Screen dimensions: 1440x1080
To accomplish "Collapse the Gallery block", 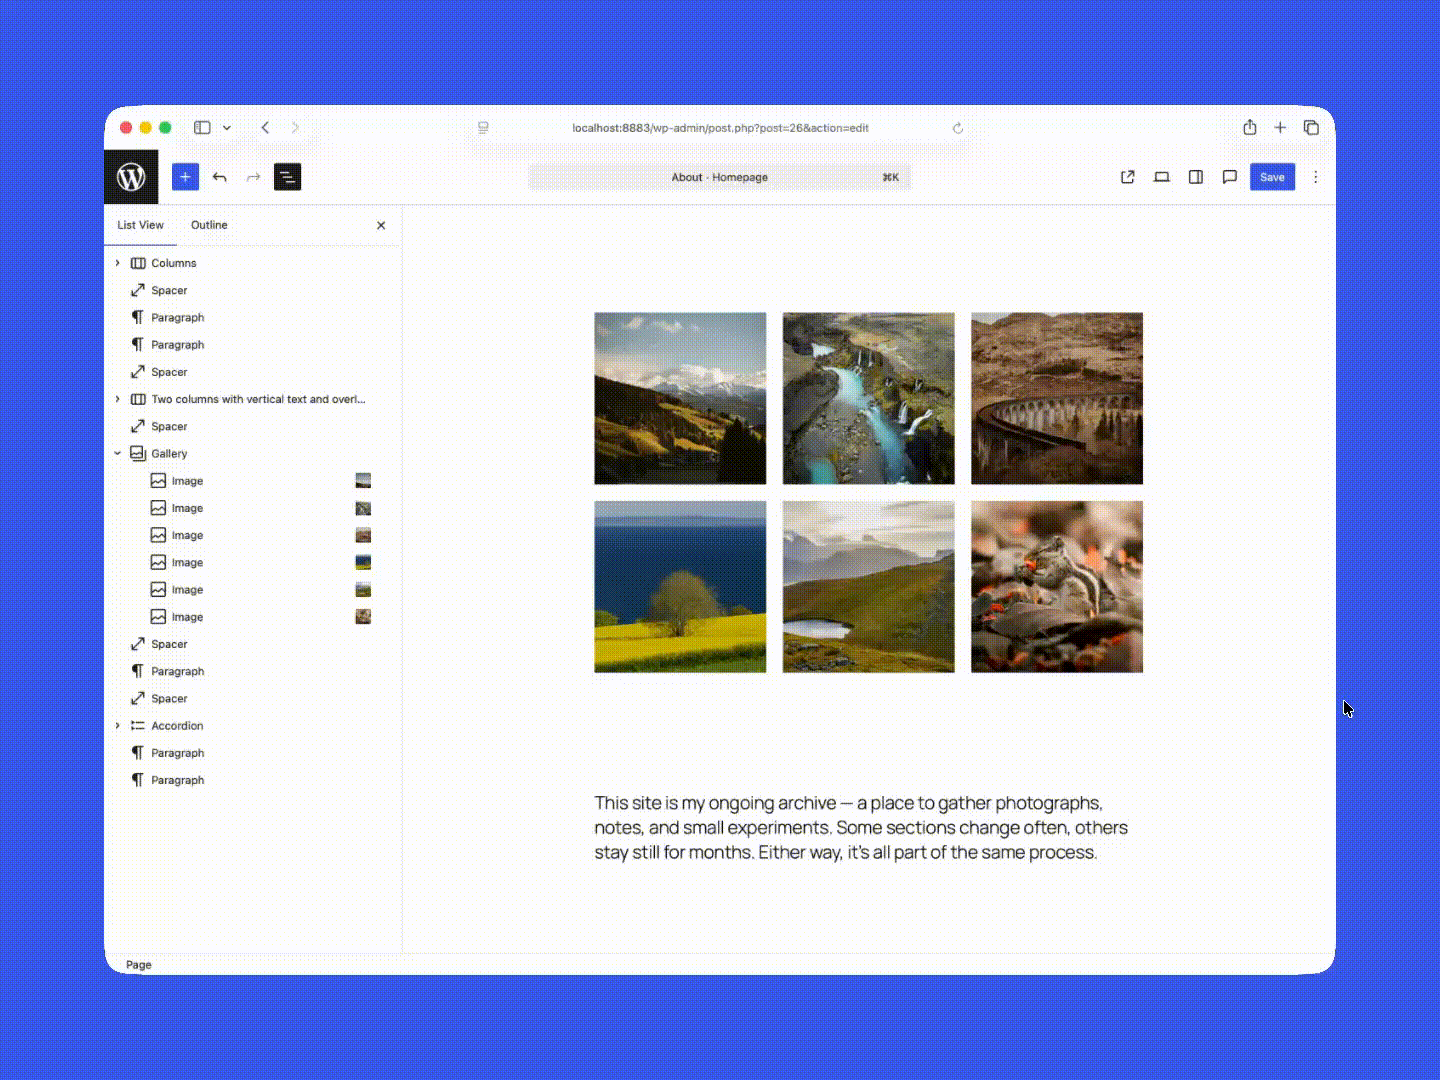I will point(117,453).
